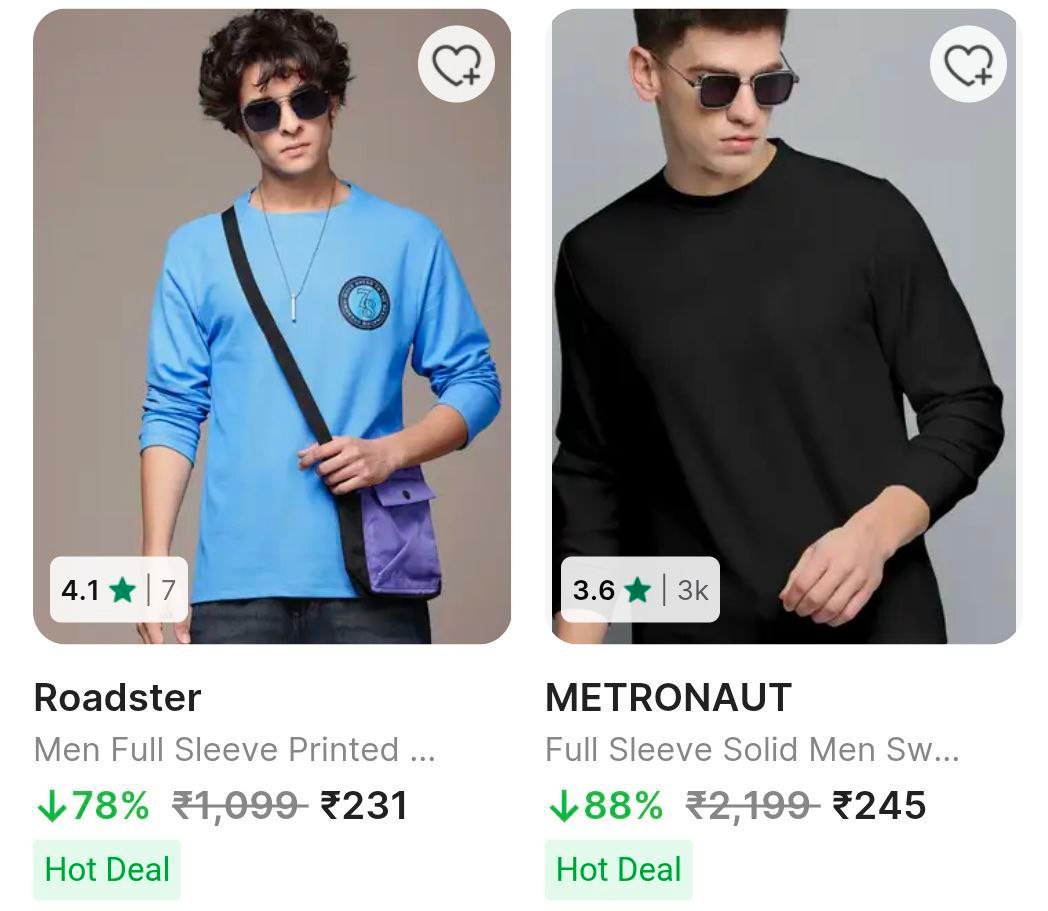Click the Hot Deal badge under METRONAUT

pos(618,869)
